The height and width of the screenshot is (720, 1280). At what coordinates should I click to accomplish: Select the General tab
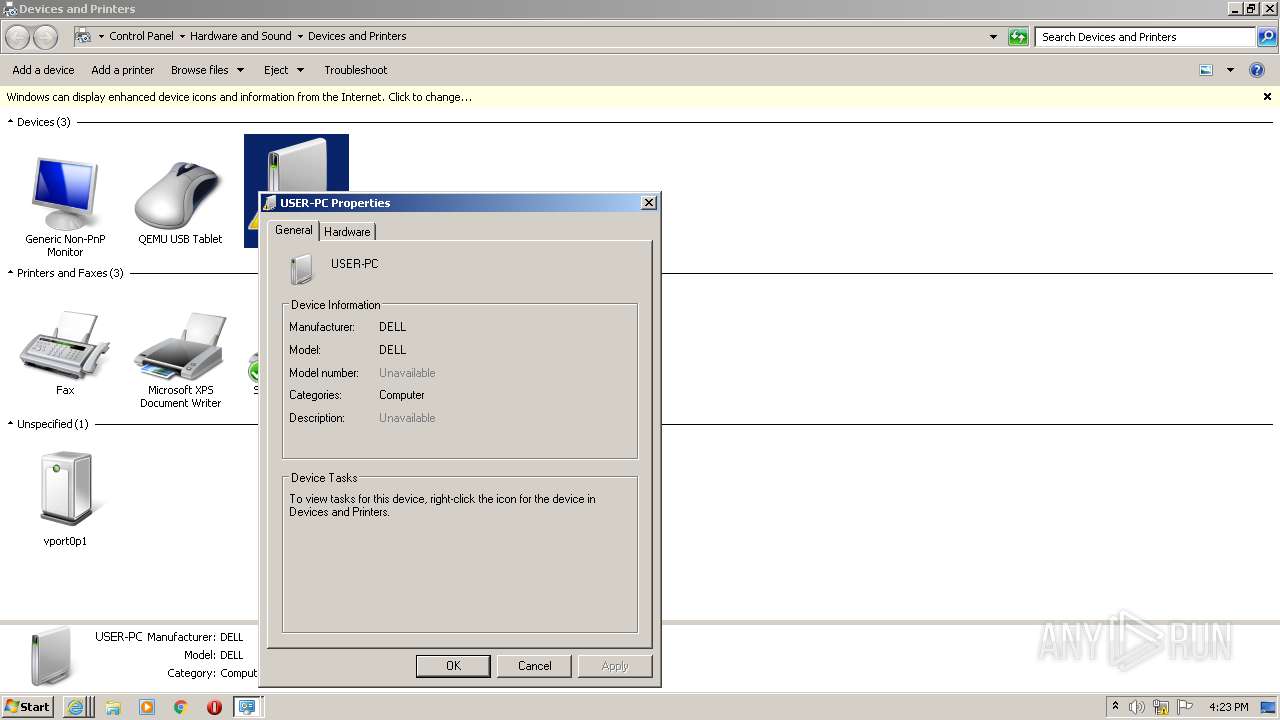(294, 230)
